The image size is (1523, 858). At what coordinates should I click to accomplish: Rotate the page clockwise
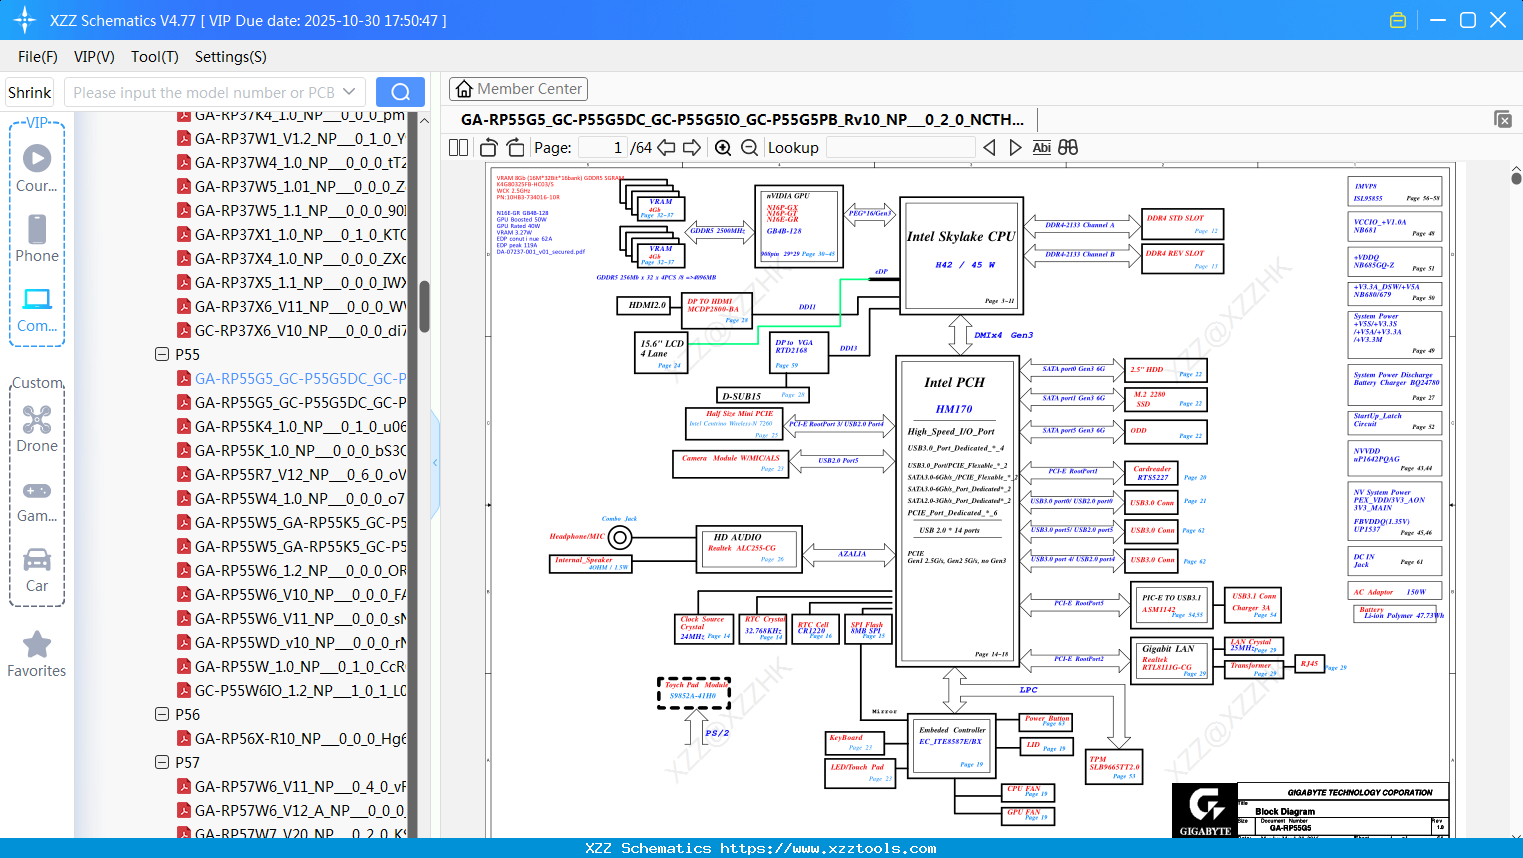click(x=515, y=148)
